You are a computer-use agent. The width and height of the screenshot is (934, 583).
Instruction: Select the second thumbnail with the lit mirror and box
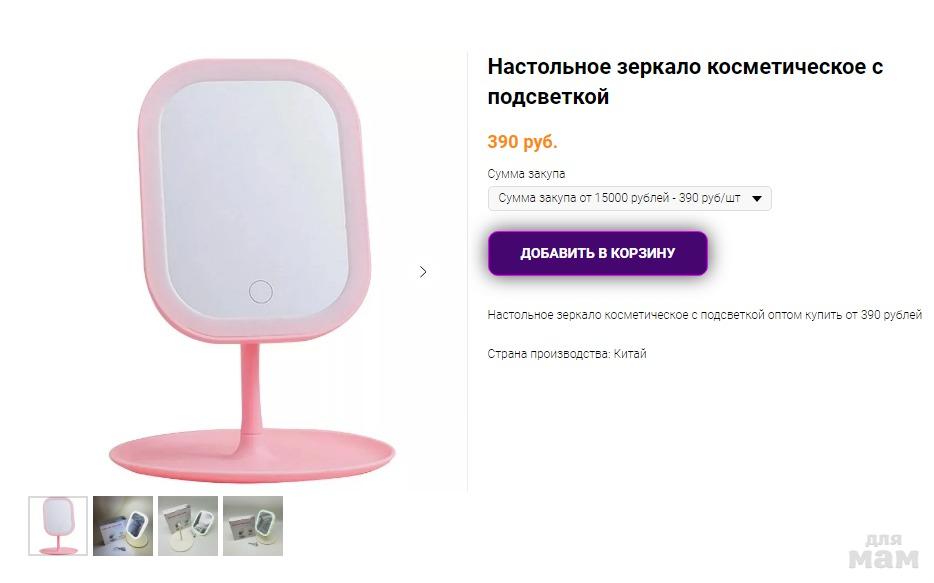(x=123, y=526)
